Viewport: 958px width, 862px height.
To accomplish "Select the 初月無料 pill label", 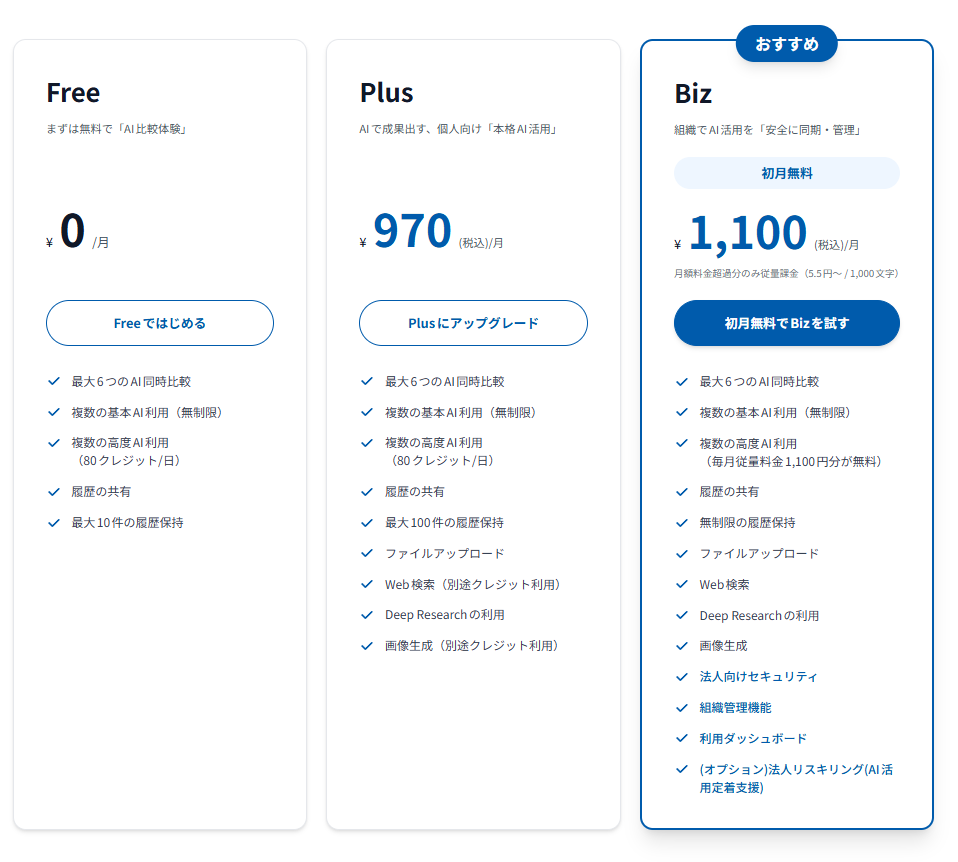I will point(787,173).
